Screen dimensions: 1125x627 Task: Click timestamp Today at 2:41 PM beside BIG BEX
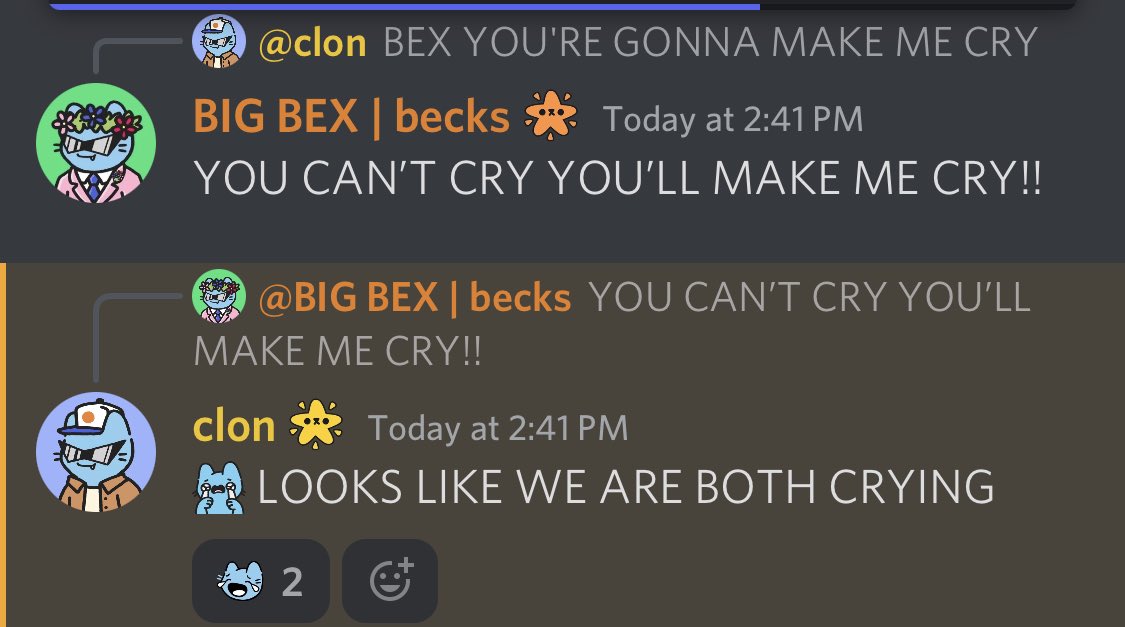point(733,119)
